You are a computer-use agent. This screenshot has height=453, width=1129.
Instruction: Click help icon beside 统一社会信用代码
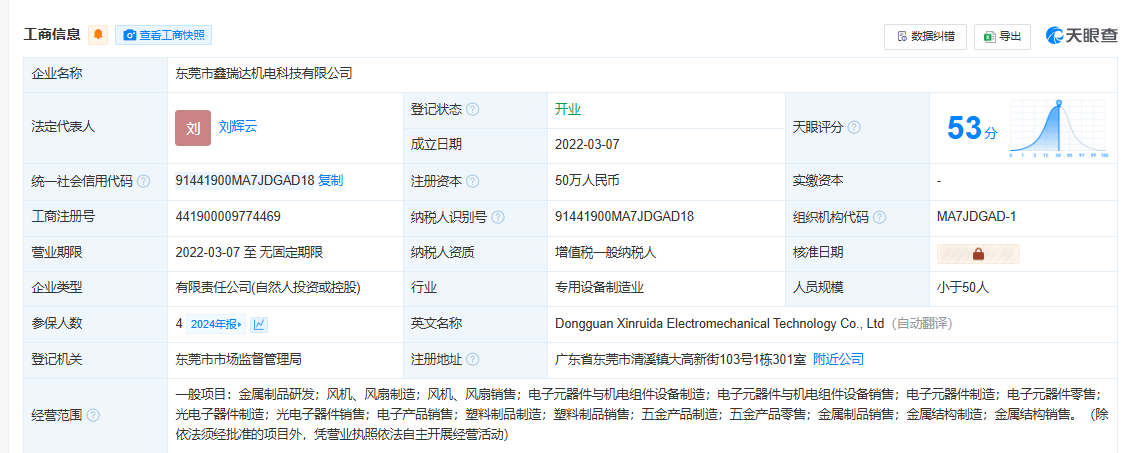pyautogui.click(x=143, y=181)
